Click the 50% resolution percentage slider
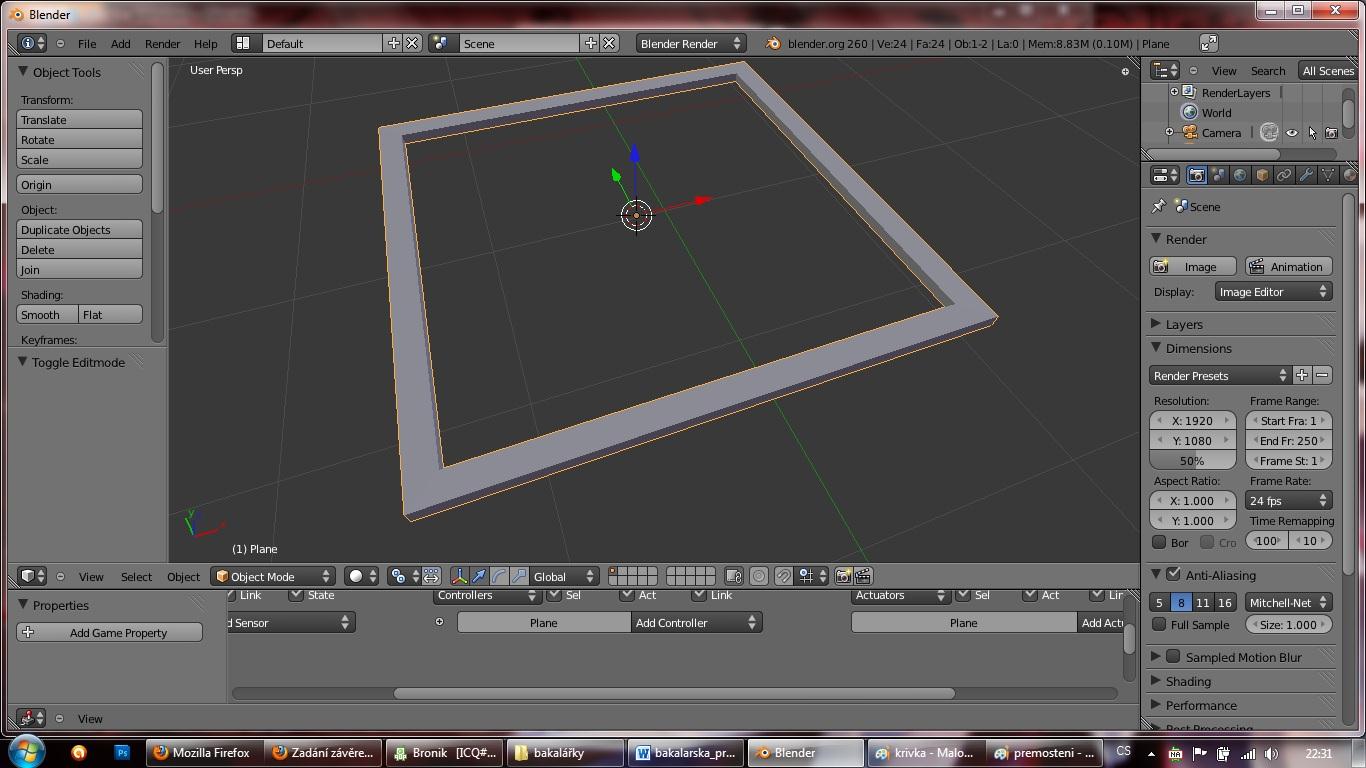This screenshot has width=1366, height=768. point(1192,461)
